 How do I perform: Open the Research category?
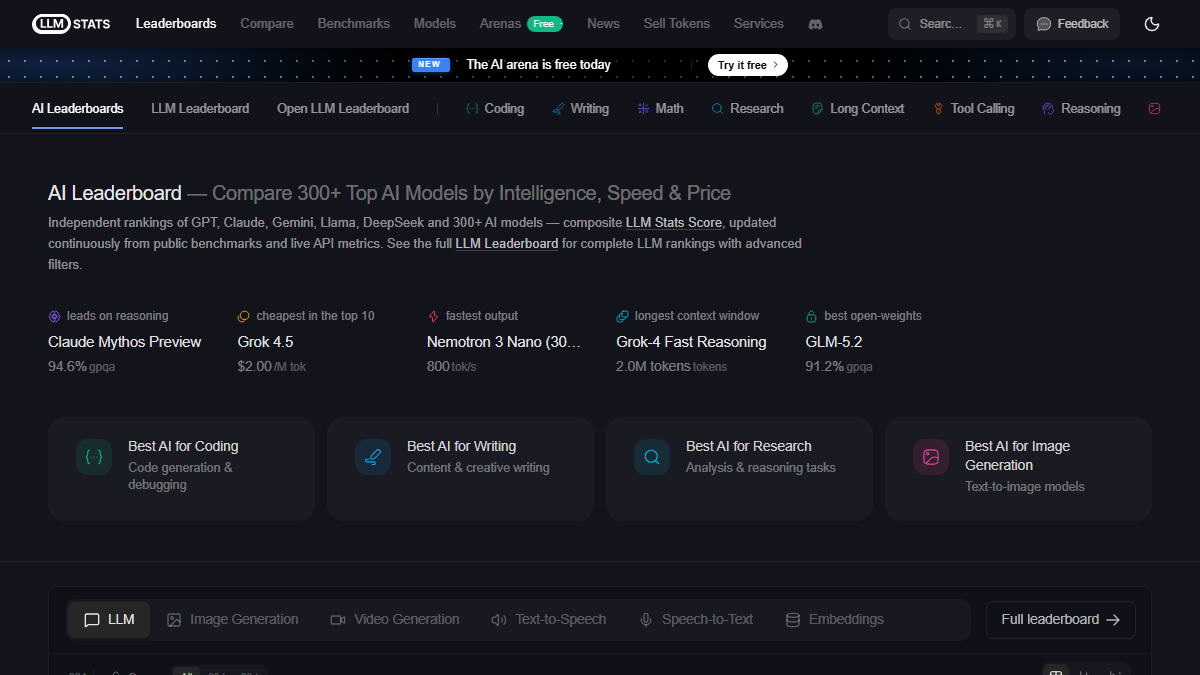(747, 108)
